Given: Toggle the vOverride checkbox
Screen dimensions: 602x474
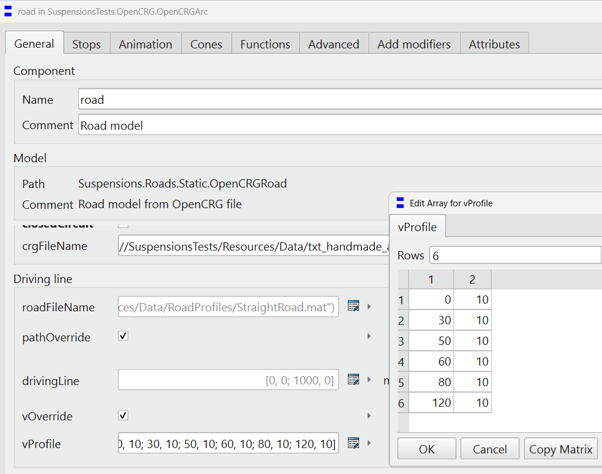Looking at the screenshot, I should point(123,416).
